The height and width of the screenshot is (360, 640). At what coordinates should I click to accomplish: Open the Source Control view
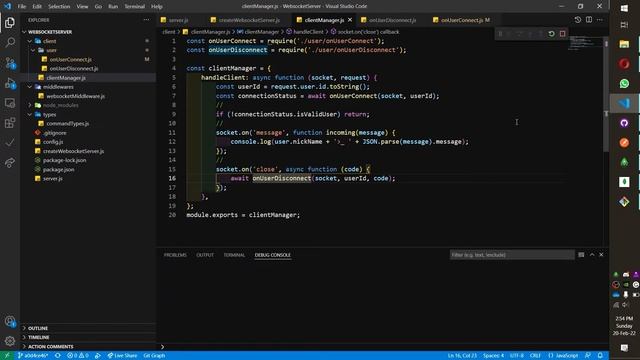coord(10,62)
